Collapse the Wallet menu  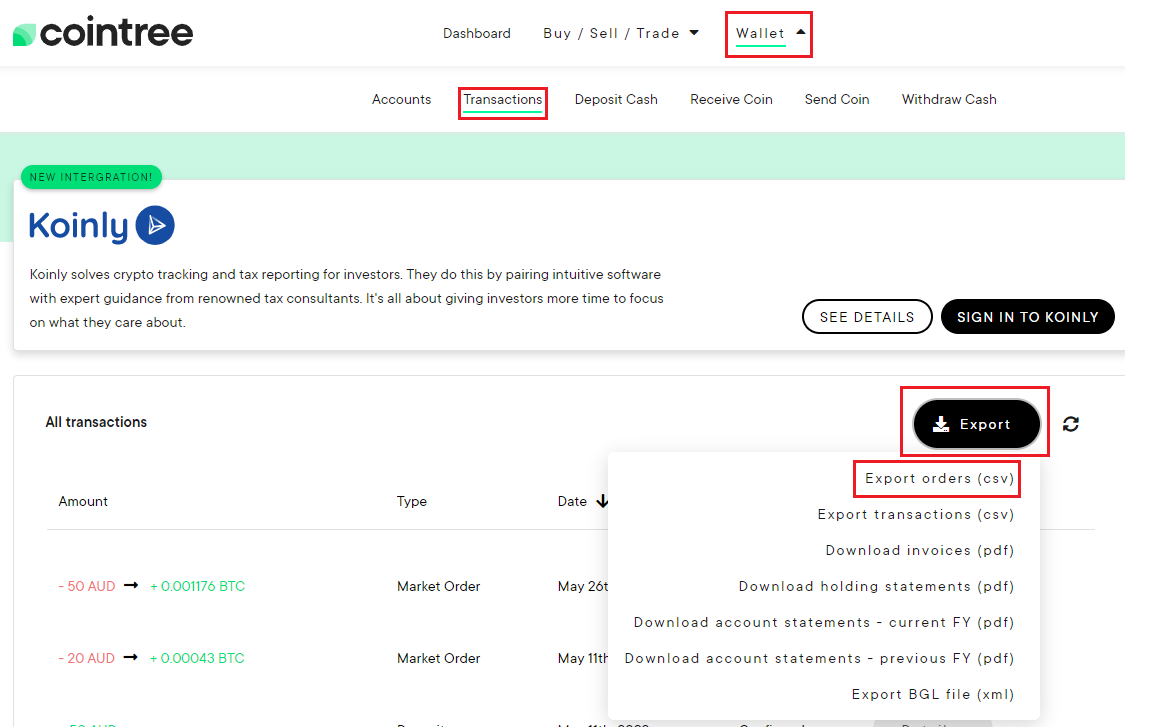[770, 33]
